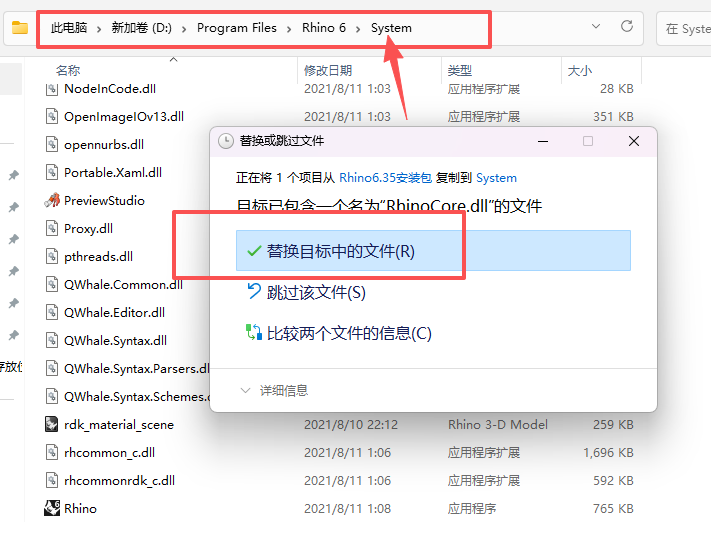
Task: Select the file name 'opennurbs.dll'
Action: click(x=104, y=145)
